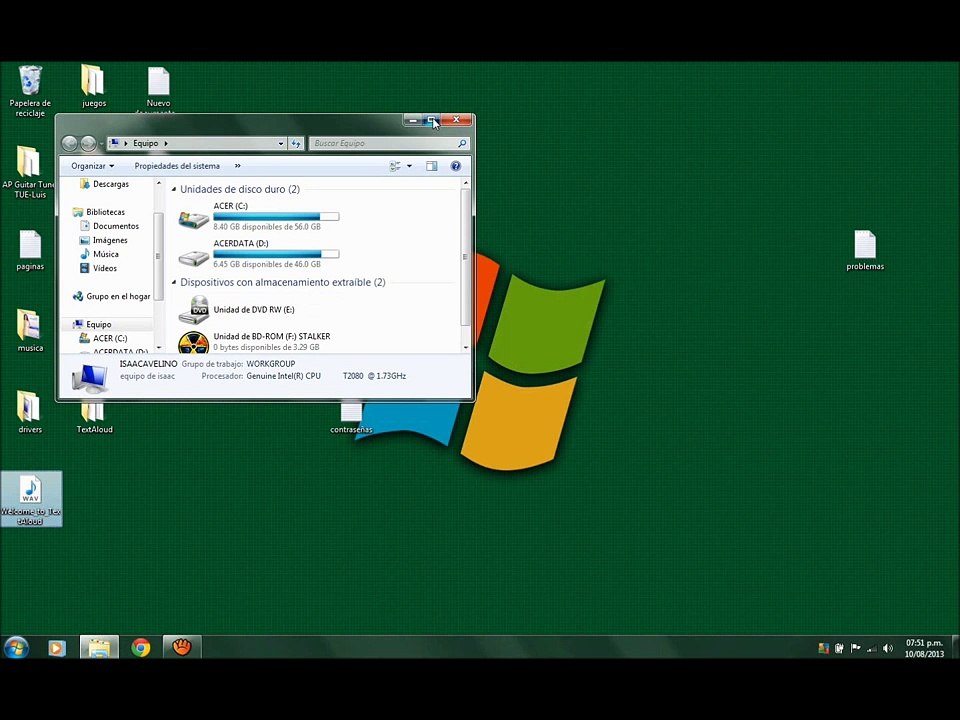The width and height of the screenshot is (960, 720).
Task: Open the Action Center flag tray icon
Action: pyautogui.click(x=855, y=648)
